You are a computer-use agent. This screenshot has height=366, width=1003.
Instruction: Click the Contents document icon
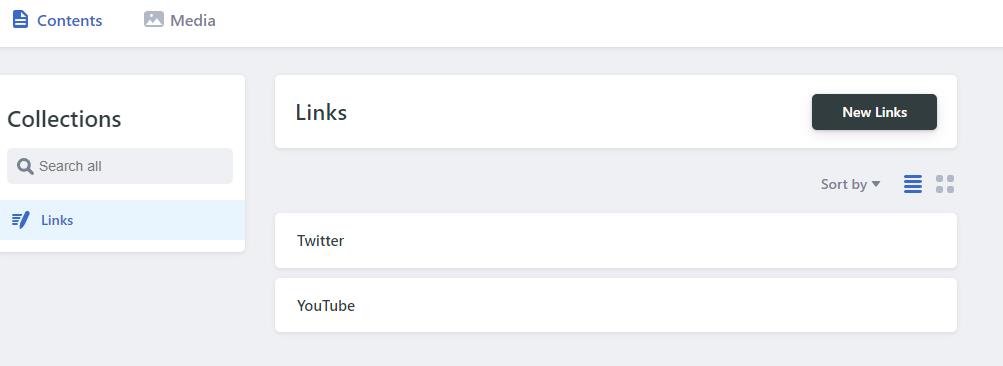[x=20, y=19]
